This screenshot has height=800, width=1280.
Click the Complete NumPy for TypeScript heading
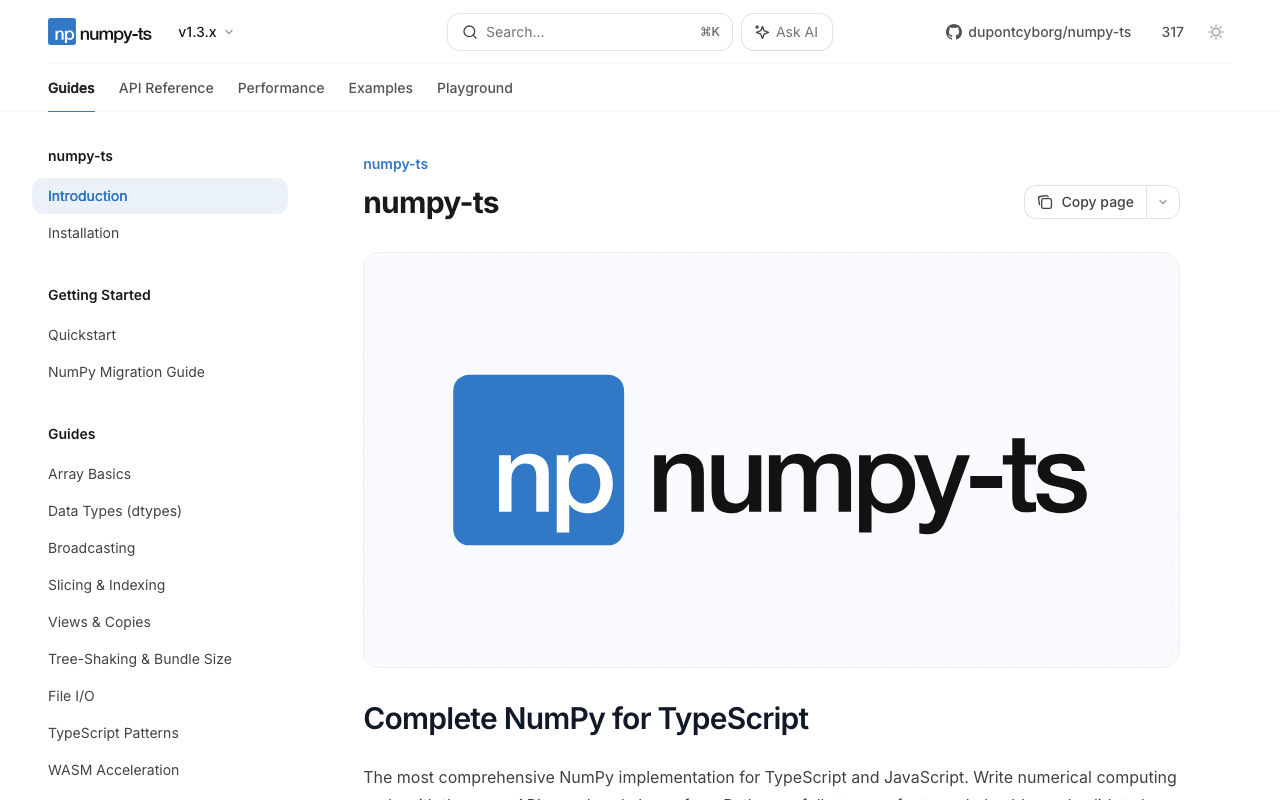point(586,718)
